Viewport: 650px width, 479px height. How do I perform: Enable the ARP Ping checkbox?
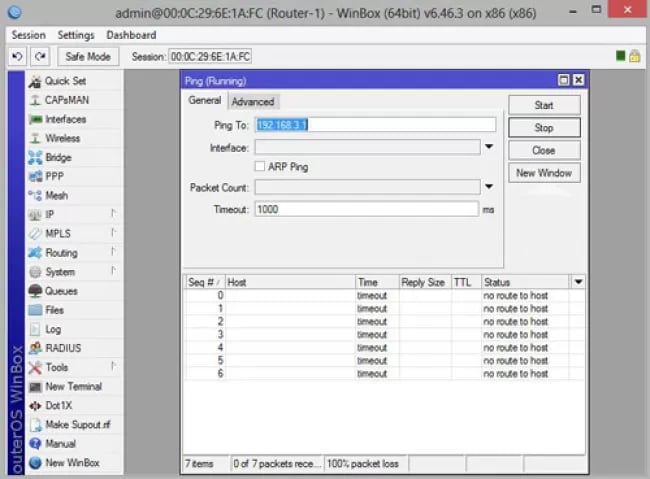coord(260,167)
